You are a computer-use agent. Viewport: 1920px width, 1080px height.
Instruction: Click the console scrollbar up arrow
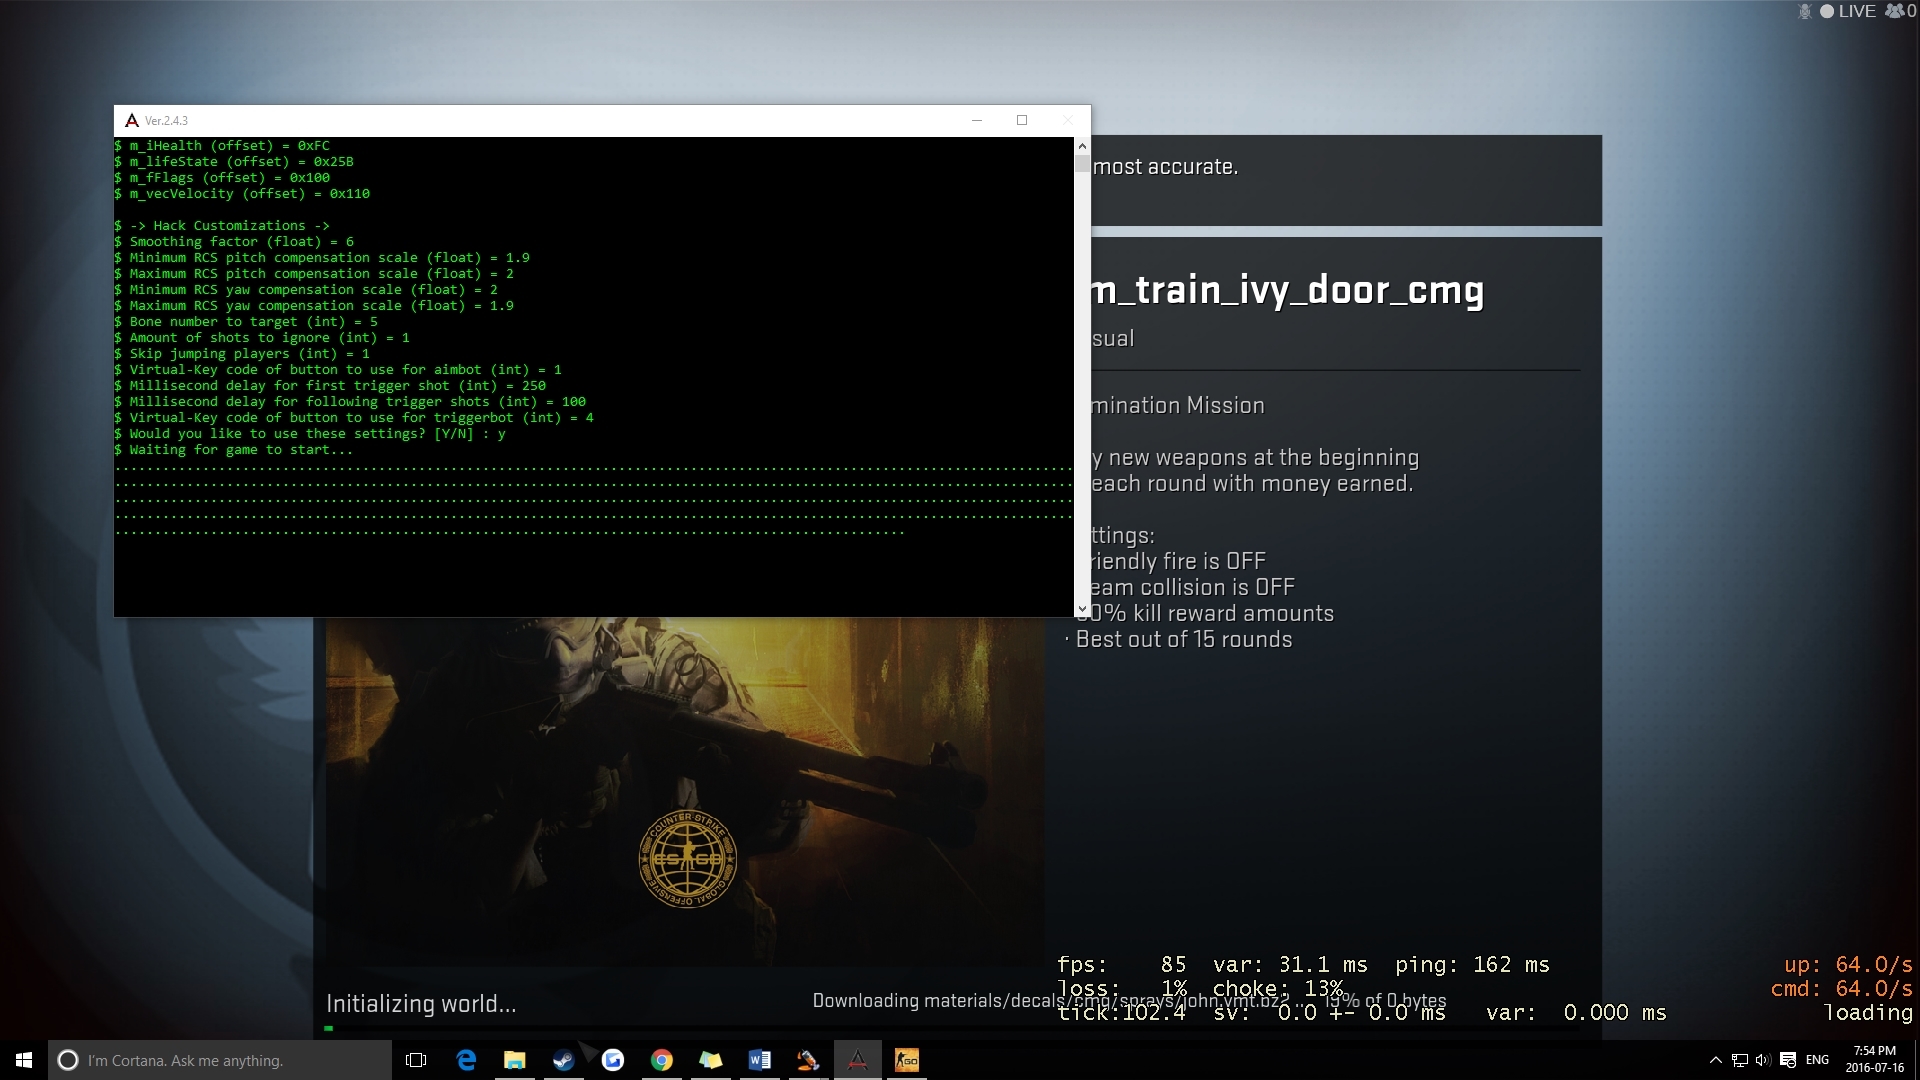(1082, 146)
